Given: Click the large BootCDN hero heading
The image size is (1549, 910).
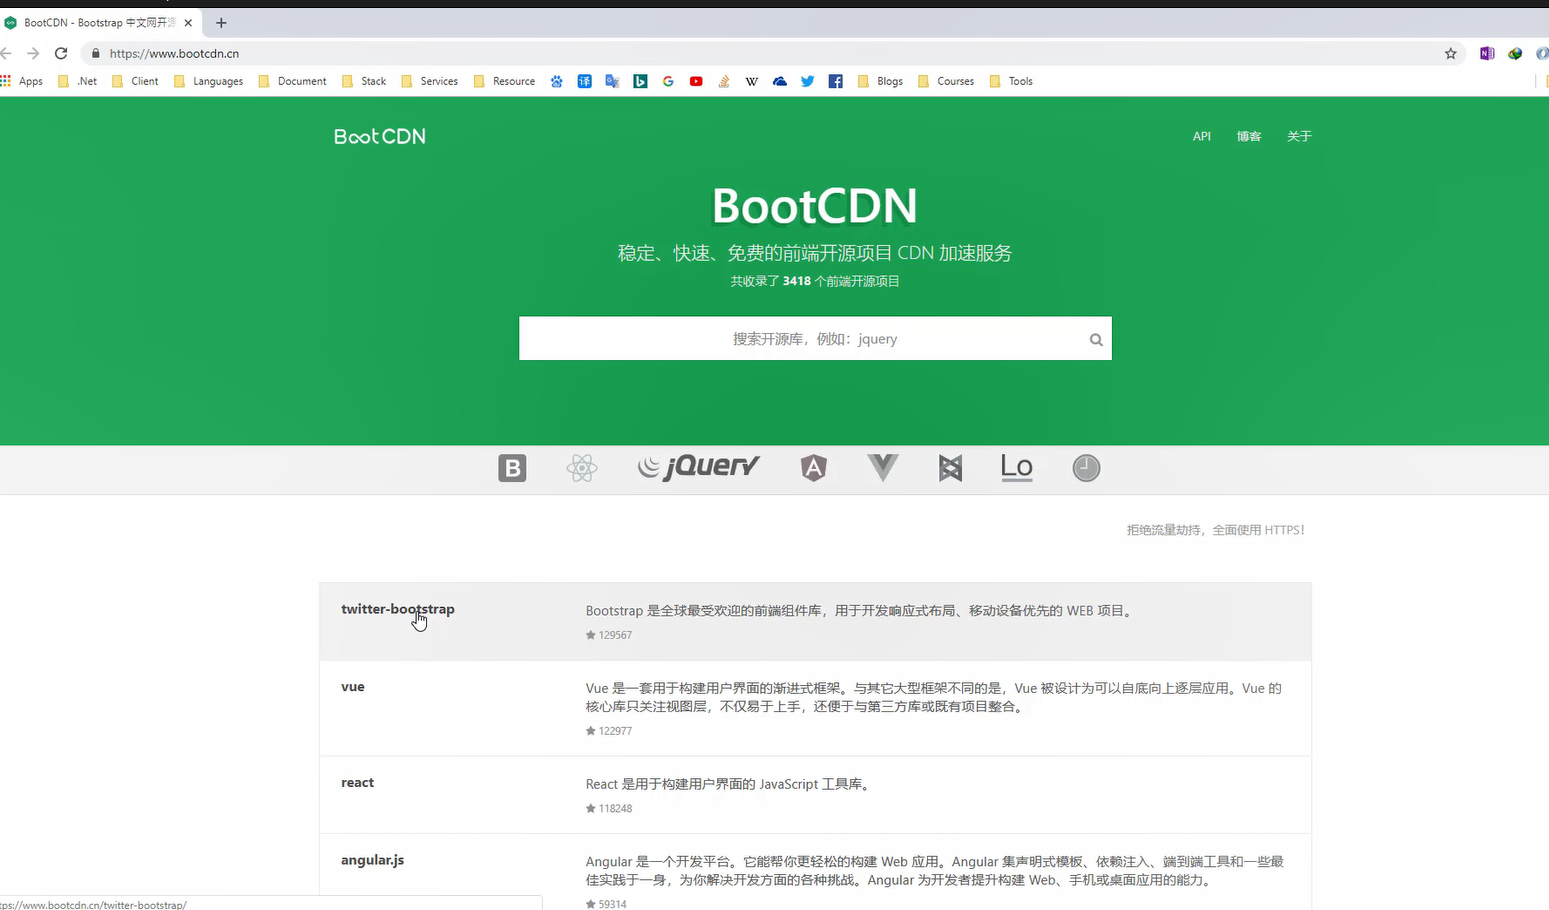Looking at the screenshot, I should tap(815, 206).
